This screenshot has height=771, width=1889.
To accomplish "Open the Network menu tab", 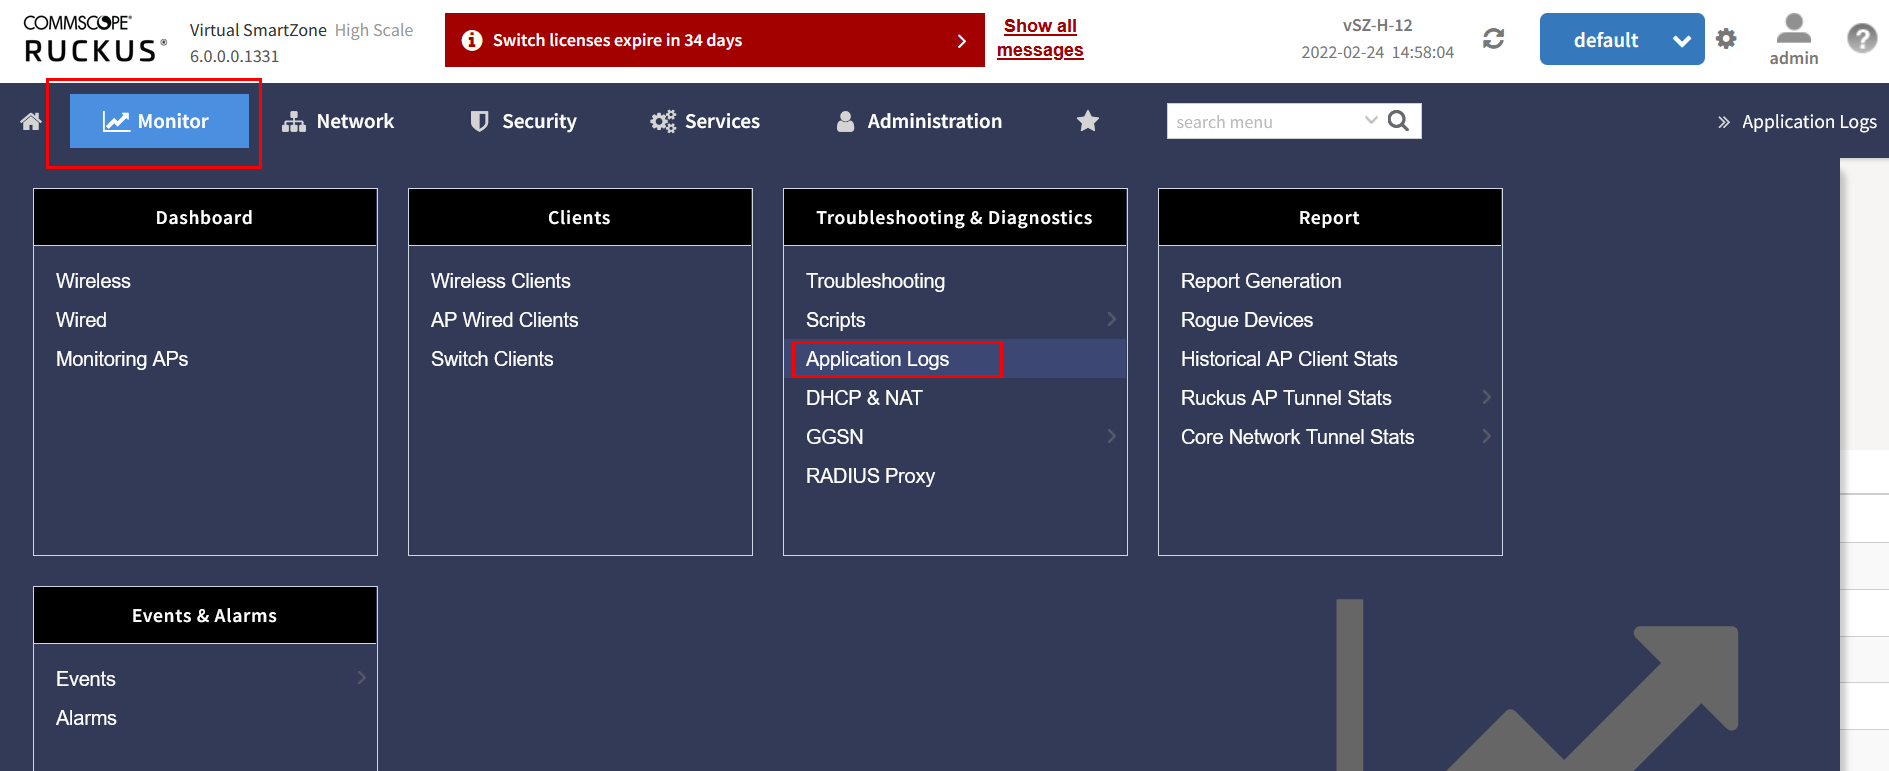I will (x=338, y=121).
